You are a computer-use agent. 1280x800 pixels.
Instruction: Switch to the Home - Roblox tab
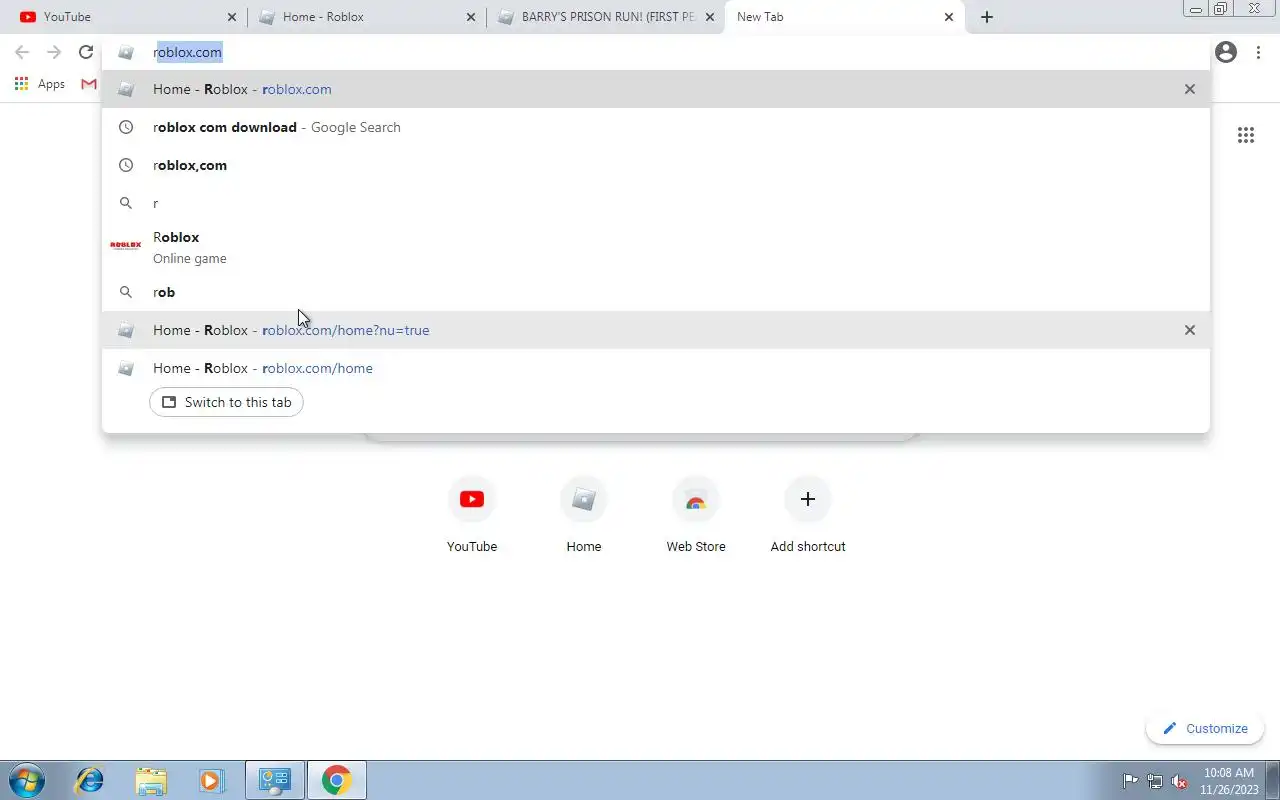(366, 17)
